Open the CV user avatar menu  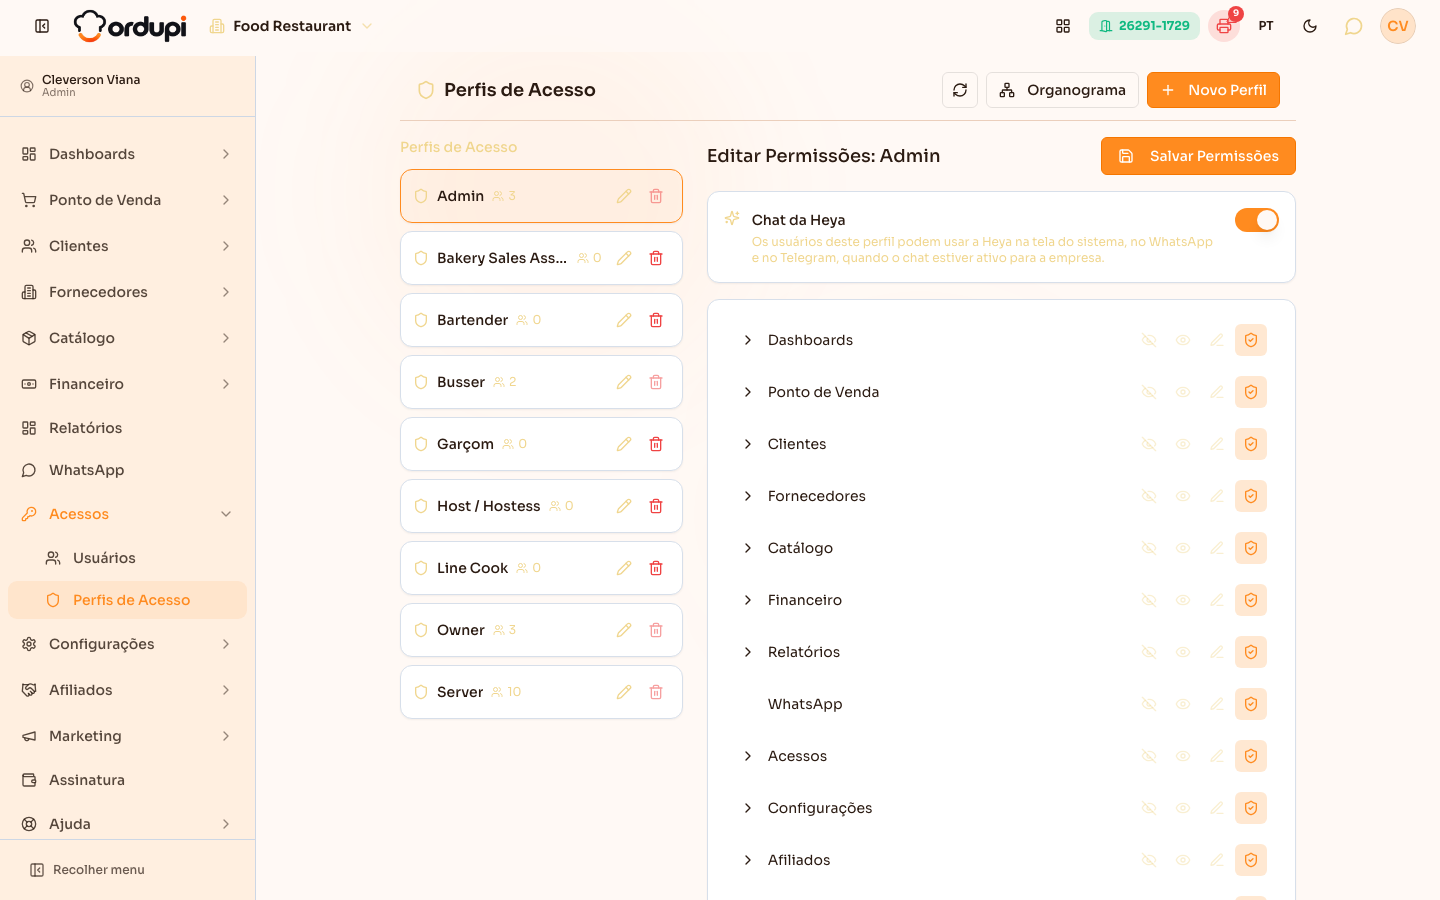tap(1398, 26)
